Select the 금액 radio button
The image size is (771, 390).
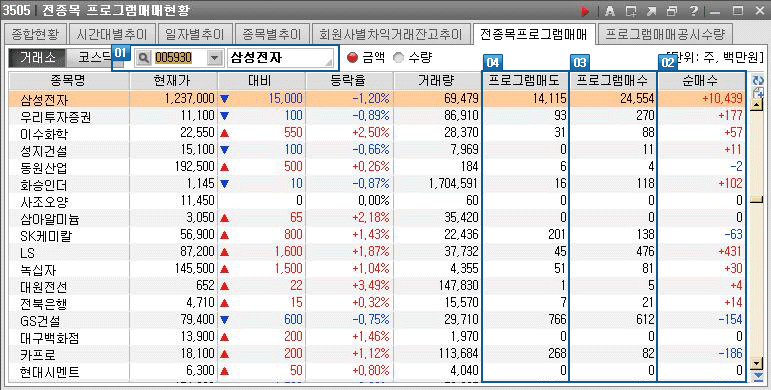coord(352,58)
